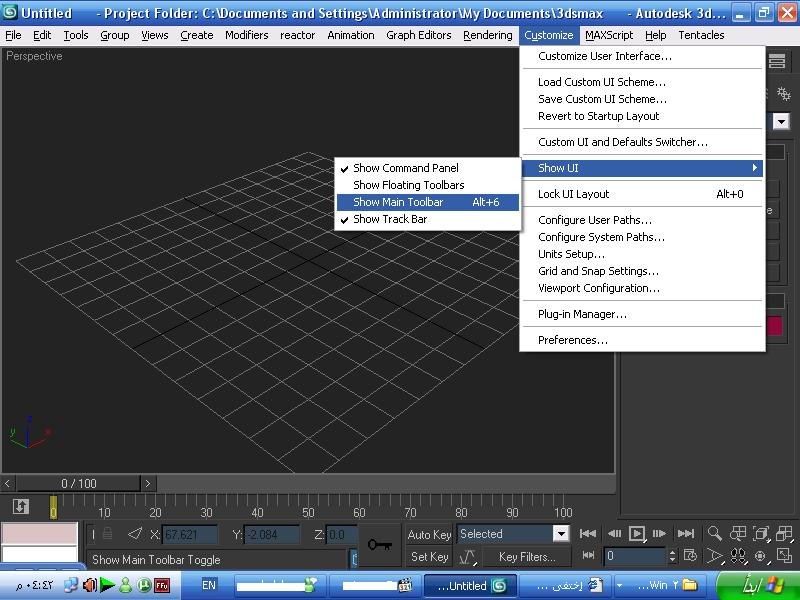Click the Set Keys key icon button
The height and width of the screenshot is (600, 800).
coord(380,545)
